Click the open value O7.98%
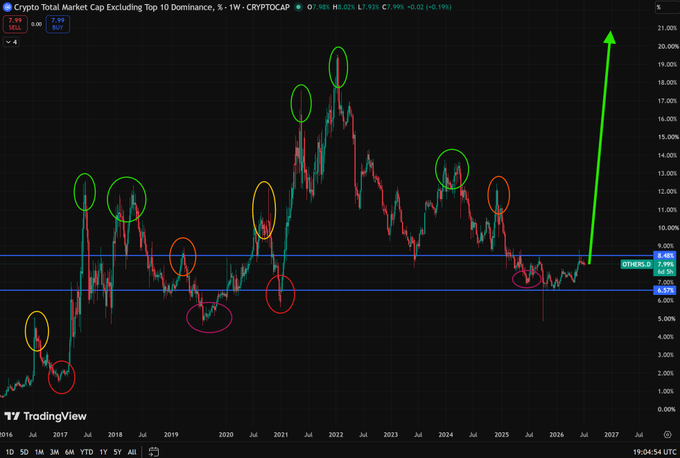This screenshot has height=458, width=680. (319, 7)
